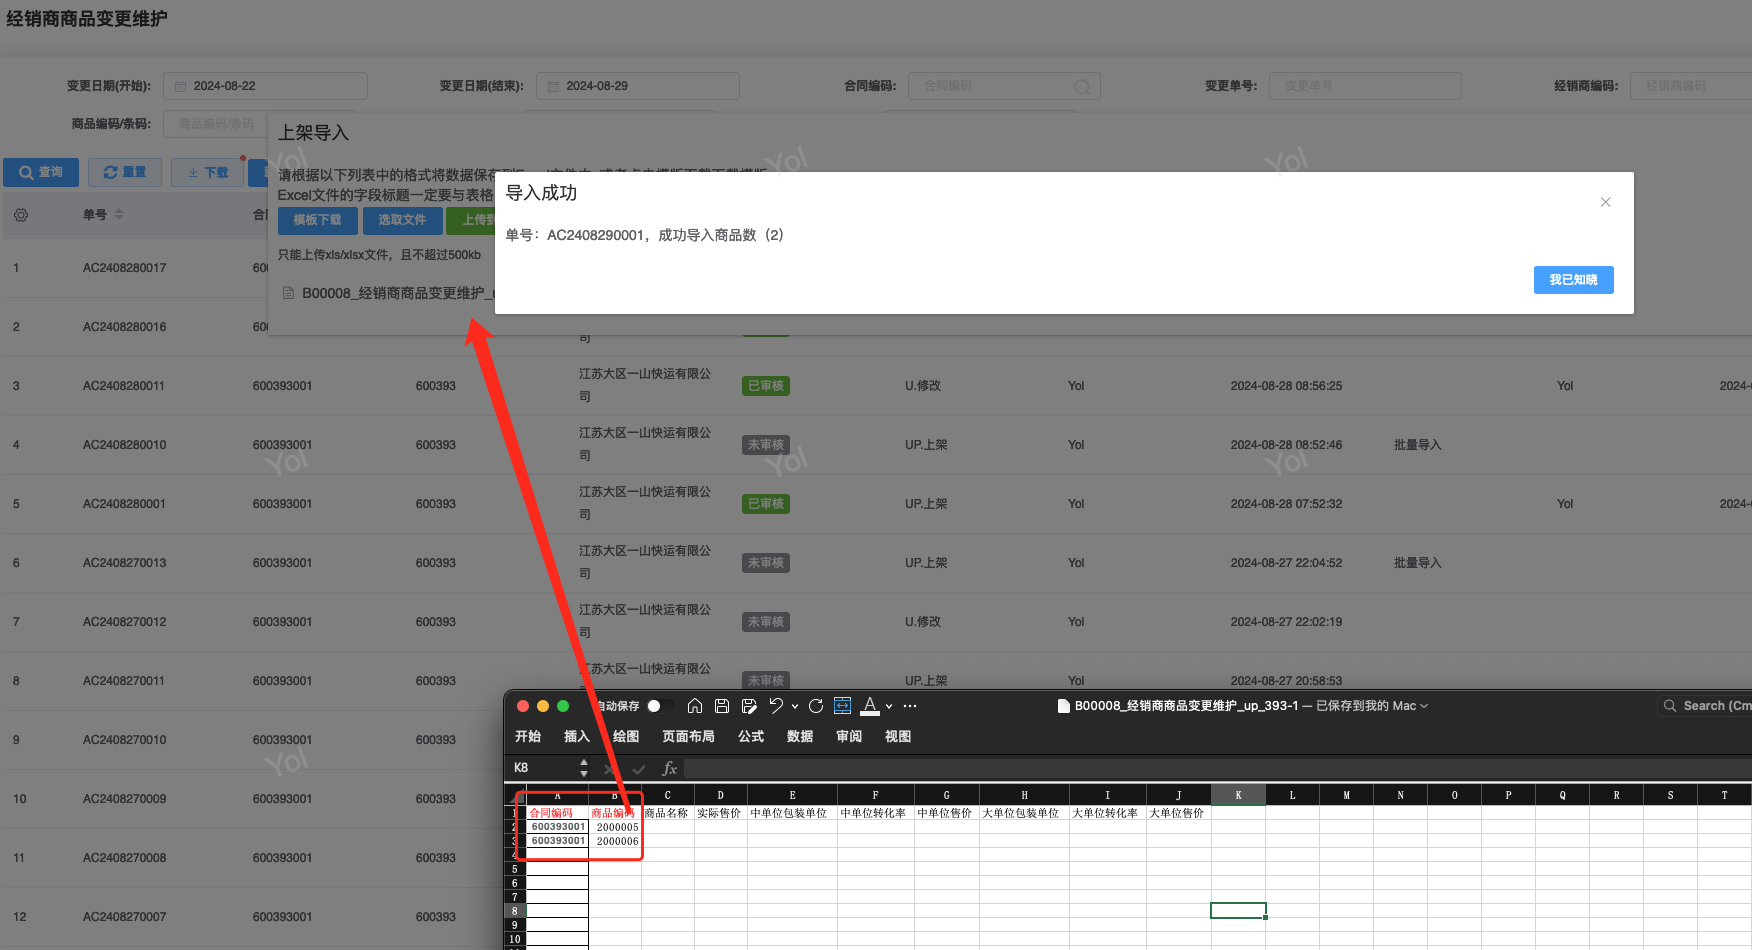The image size is (1752, 950).
Task: Switch to the 公式 ribbon tab
Action: 750,736
